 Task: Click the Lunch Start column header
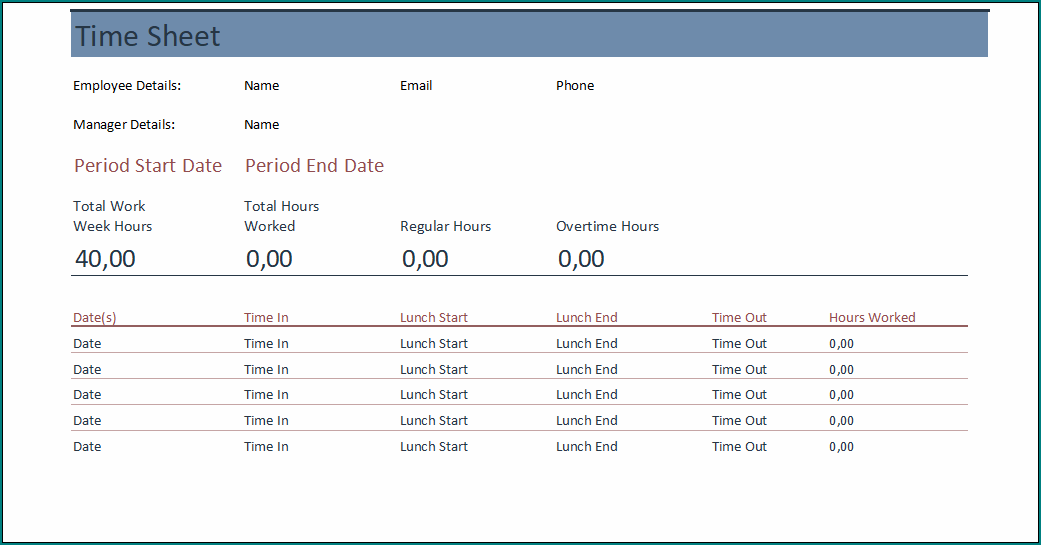[x=434, y=318]
